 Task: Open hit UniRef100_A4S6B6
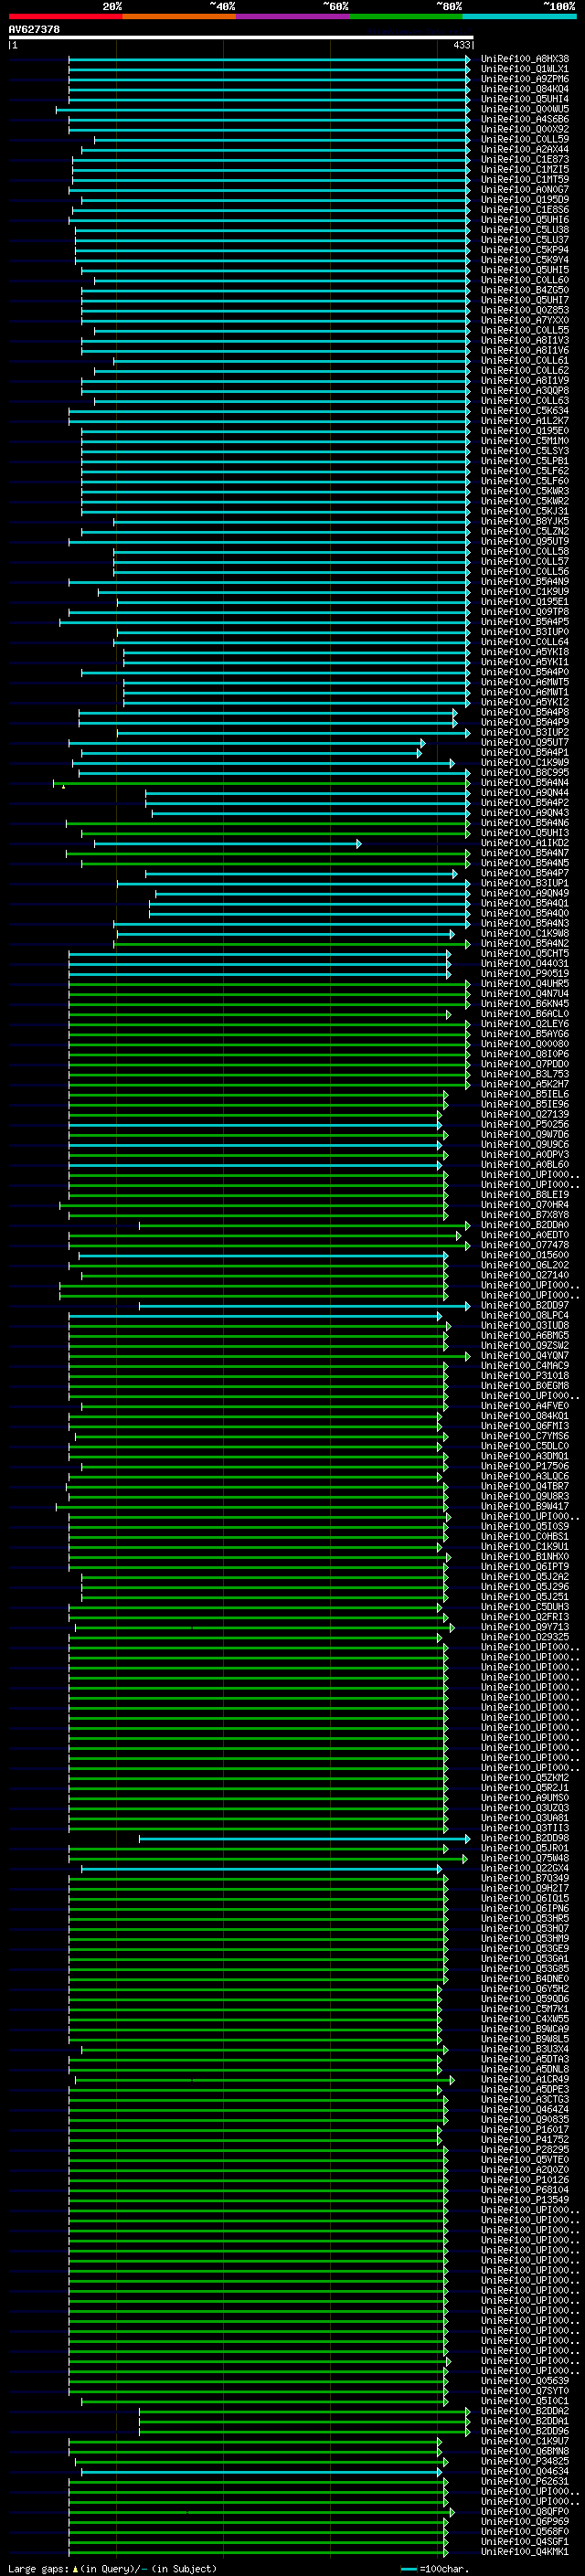524,119
